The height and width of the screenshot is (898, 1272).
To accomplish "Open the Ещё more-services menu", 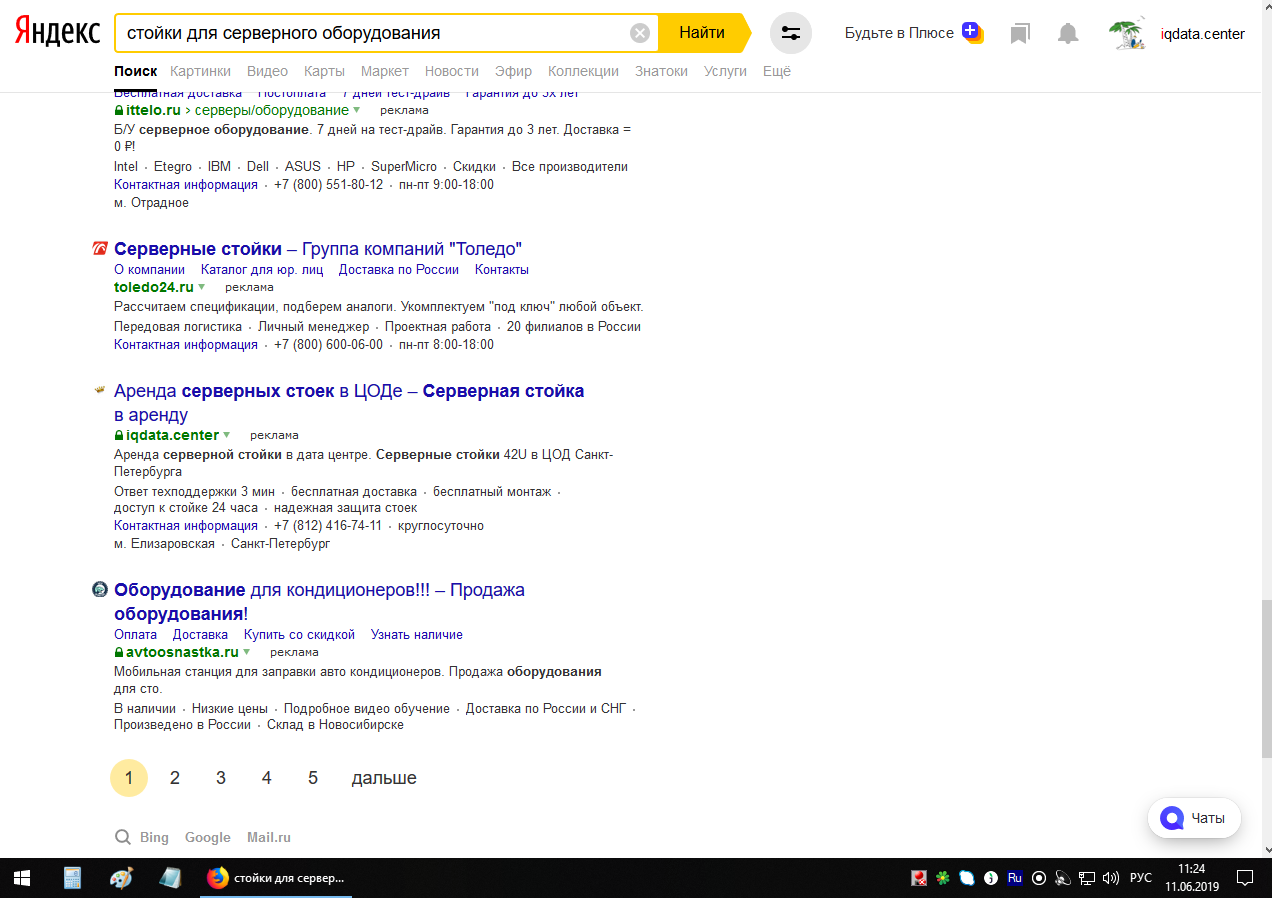I will coord(777,71).
